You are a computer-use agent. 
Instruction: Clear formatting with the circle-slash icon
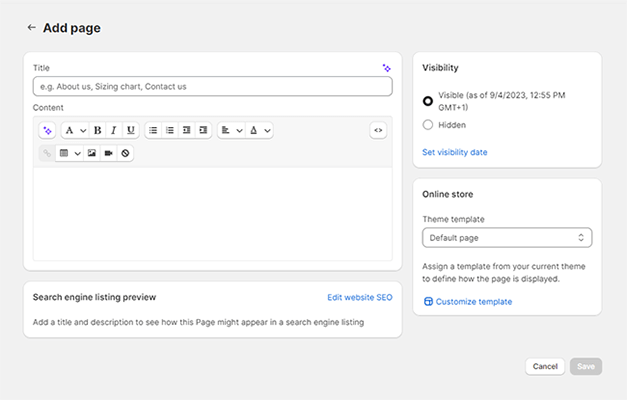(125, 153)
